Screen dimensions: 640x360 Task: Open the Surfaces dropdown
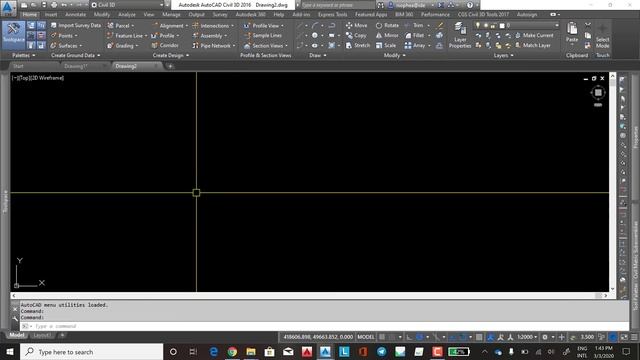point(67,46)
